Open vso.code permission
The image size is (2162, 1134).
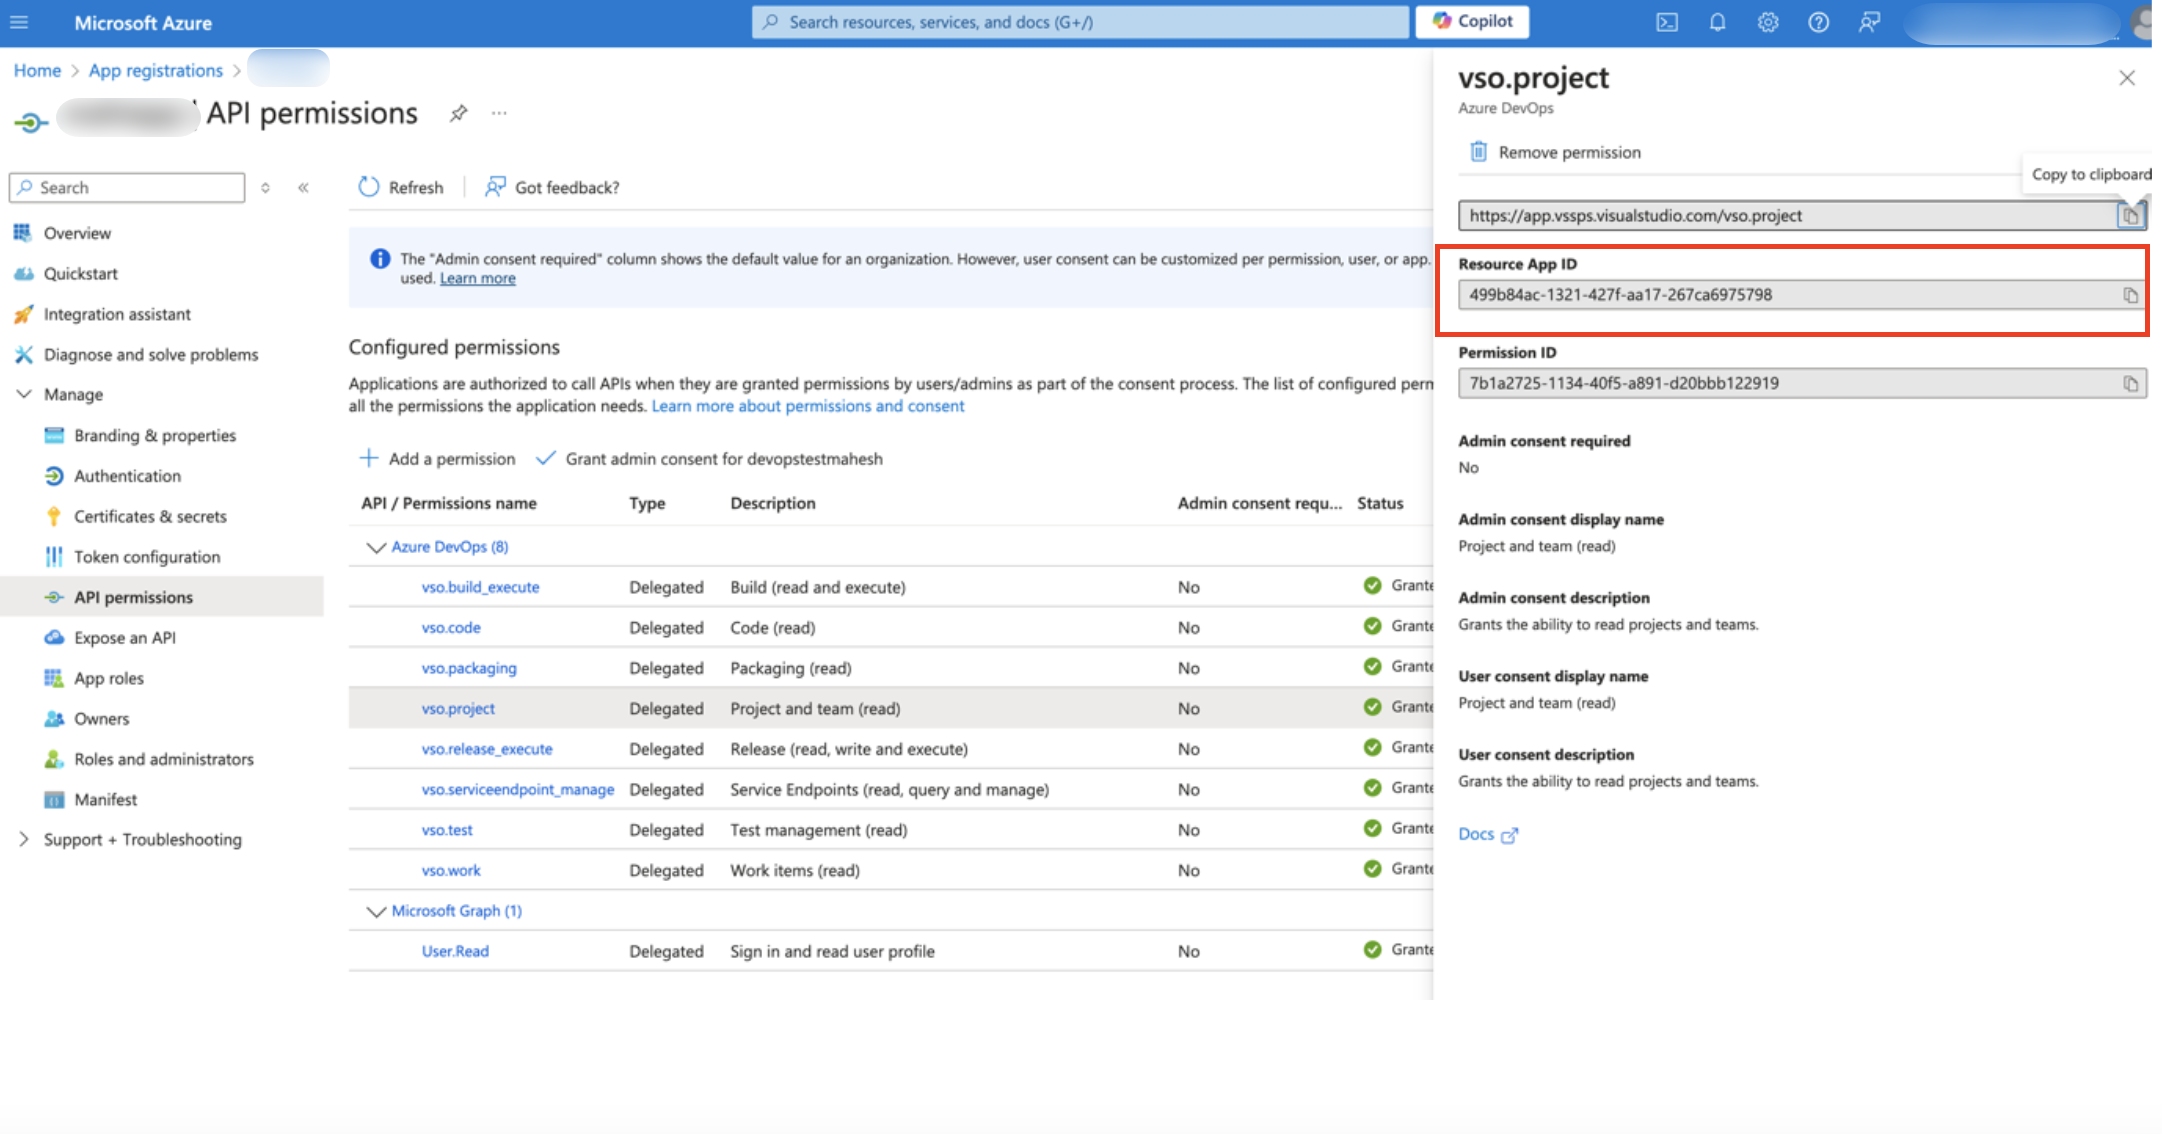click(451, 627)
